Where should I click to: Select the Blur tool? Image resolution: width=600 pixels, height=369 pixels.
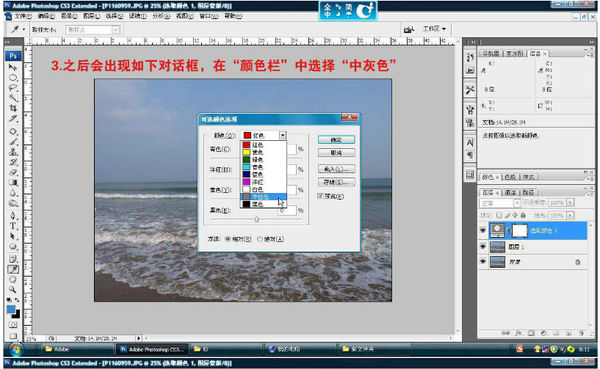13,193
